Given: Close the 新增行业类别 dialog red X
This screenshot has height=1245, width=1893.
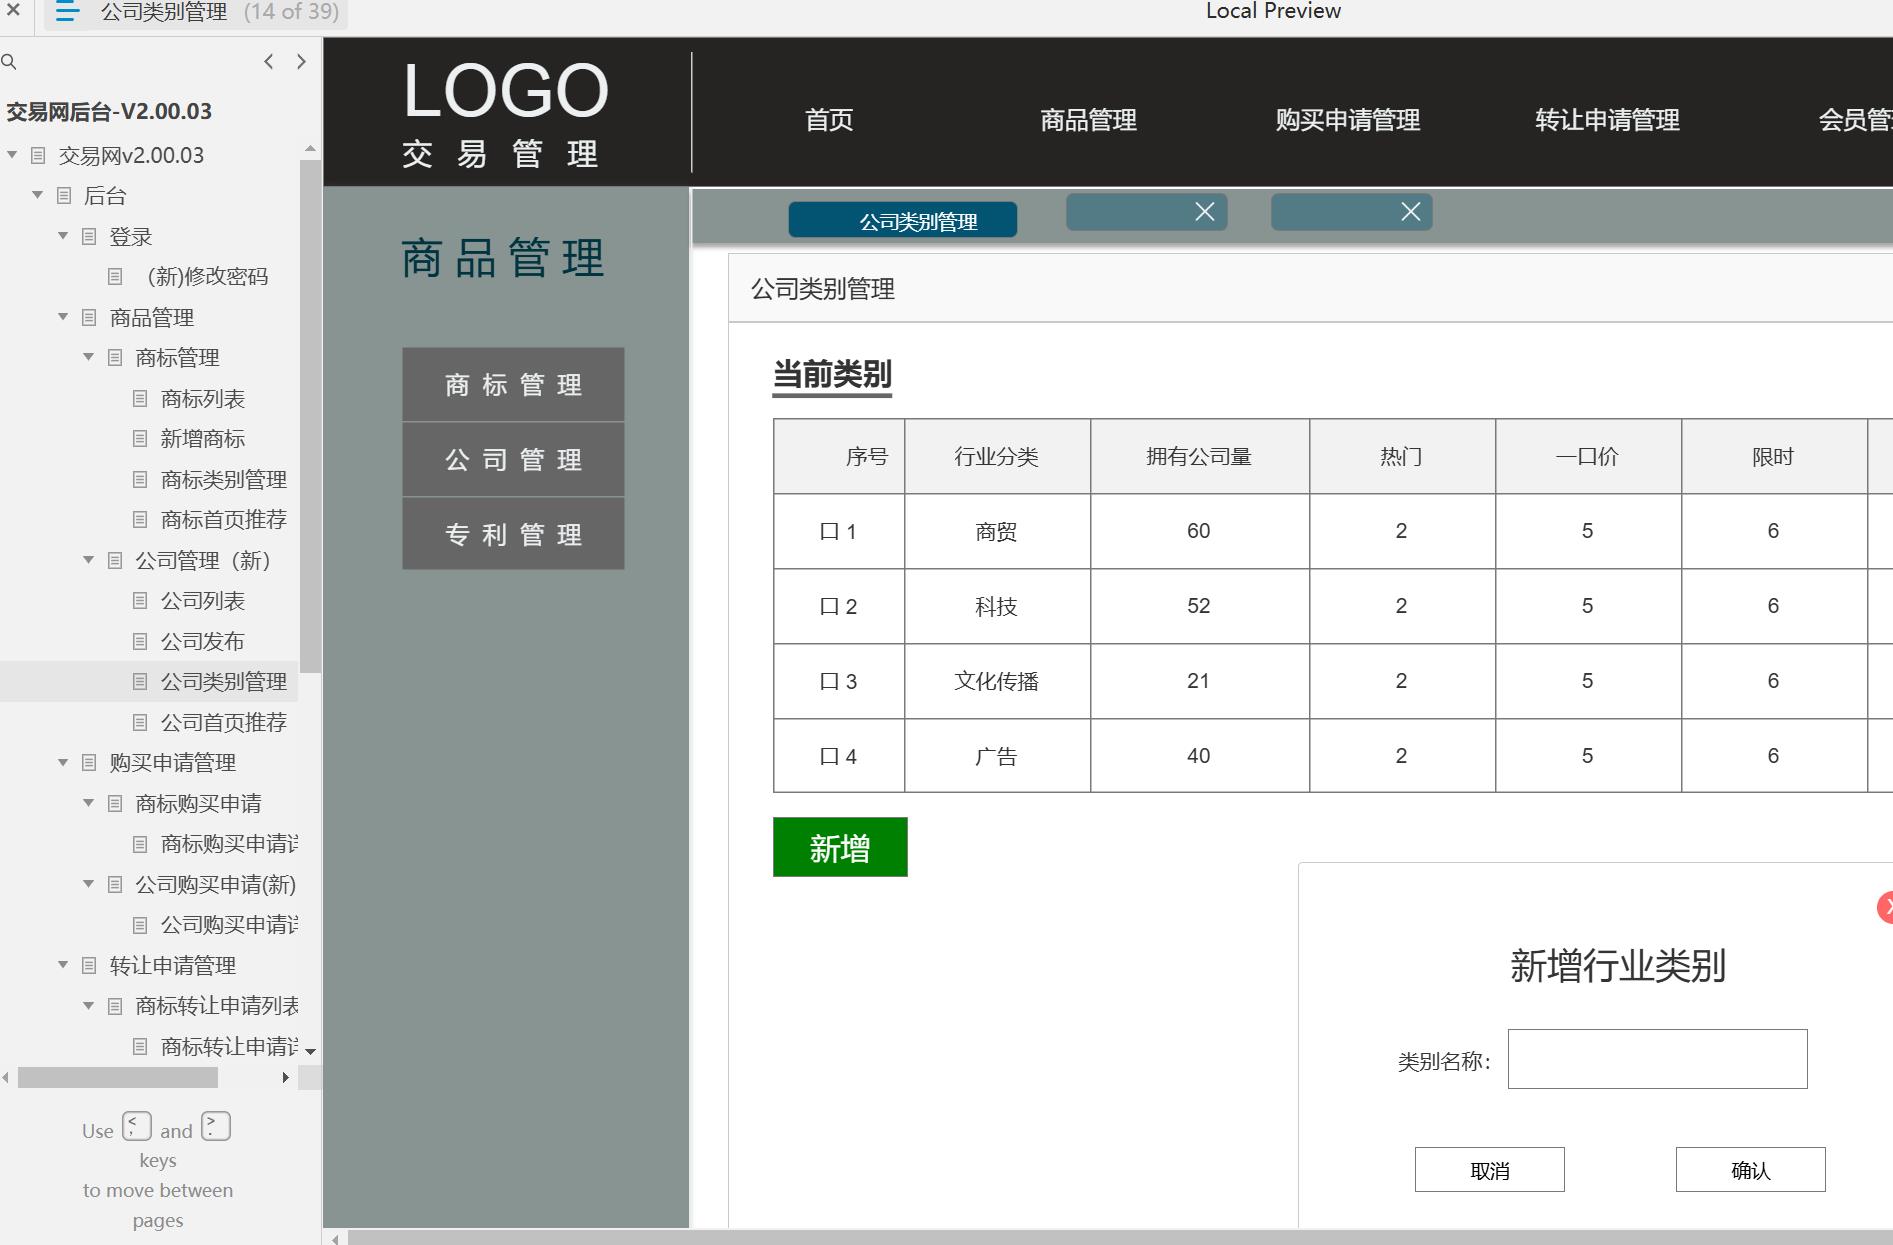Looking at the screenshot, I should tap(1885, 907).
